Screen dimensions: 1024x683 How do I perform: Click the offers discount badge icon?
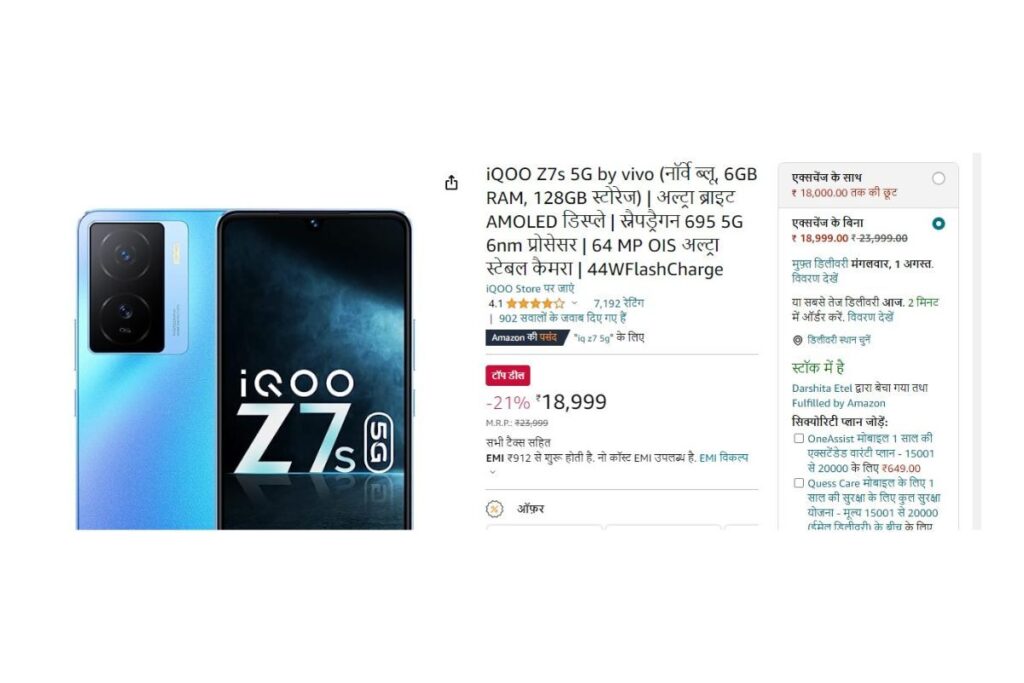click(x=495, y=509)
